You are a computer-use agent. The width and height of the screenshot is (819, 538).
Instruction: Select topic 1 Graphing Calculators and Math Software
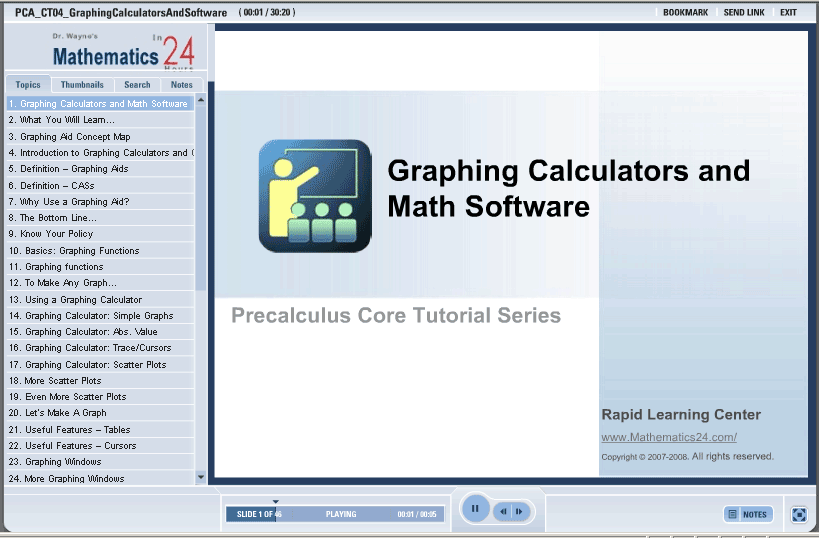(100, 103)
